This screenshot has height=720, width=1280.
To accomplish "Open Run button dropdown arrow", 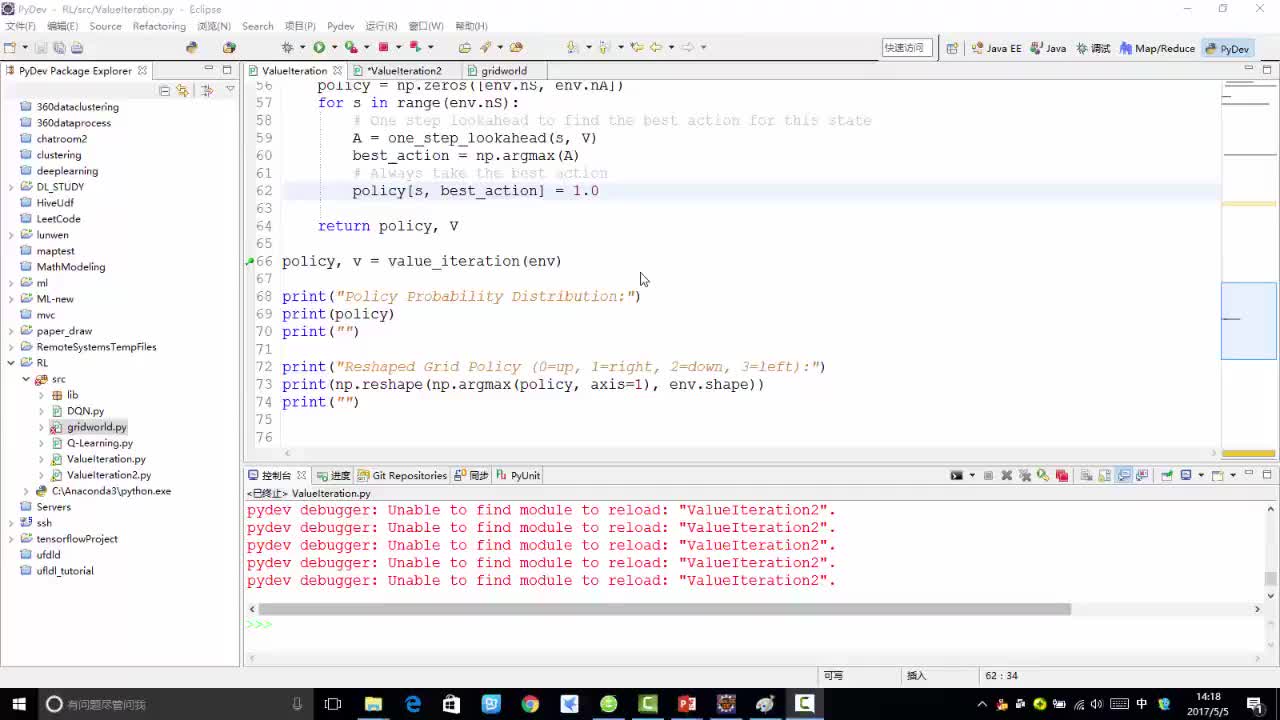I will coord(333,47).
